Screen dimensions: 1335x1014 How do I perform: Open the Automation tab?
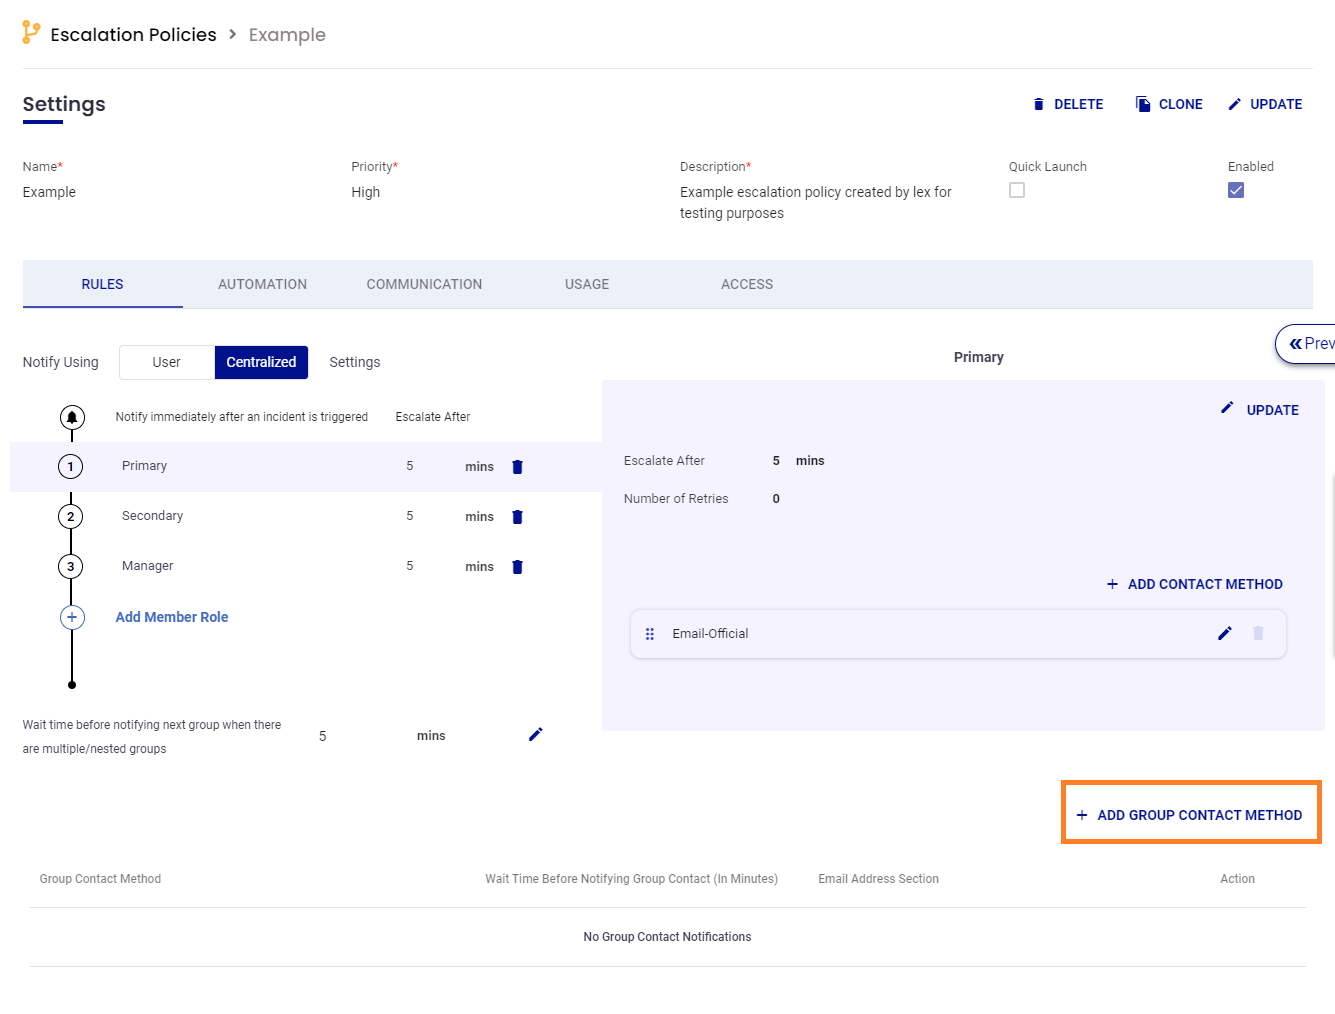[262, 284]
